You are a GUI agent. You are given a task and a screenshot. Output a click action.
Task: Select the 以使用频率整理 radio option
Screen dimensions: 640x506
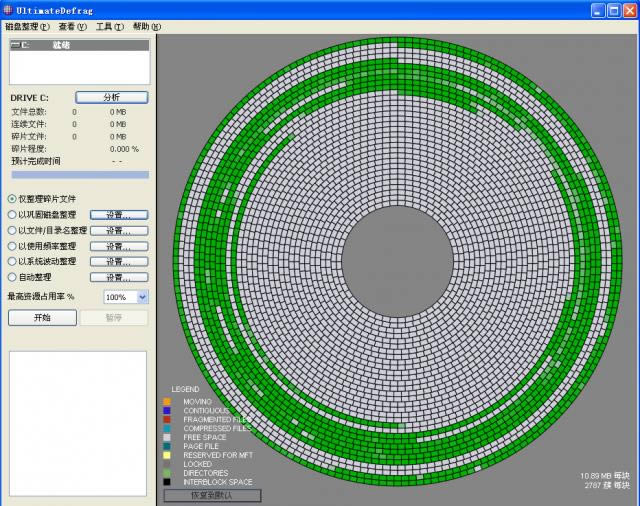[x=12, y=246]
